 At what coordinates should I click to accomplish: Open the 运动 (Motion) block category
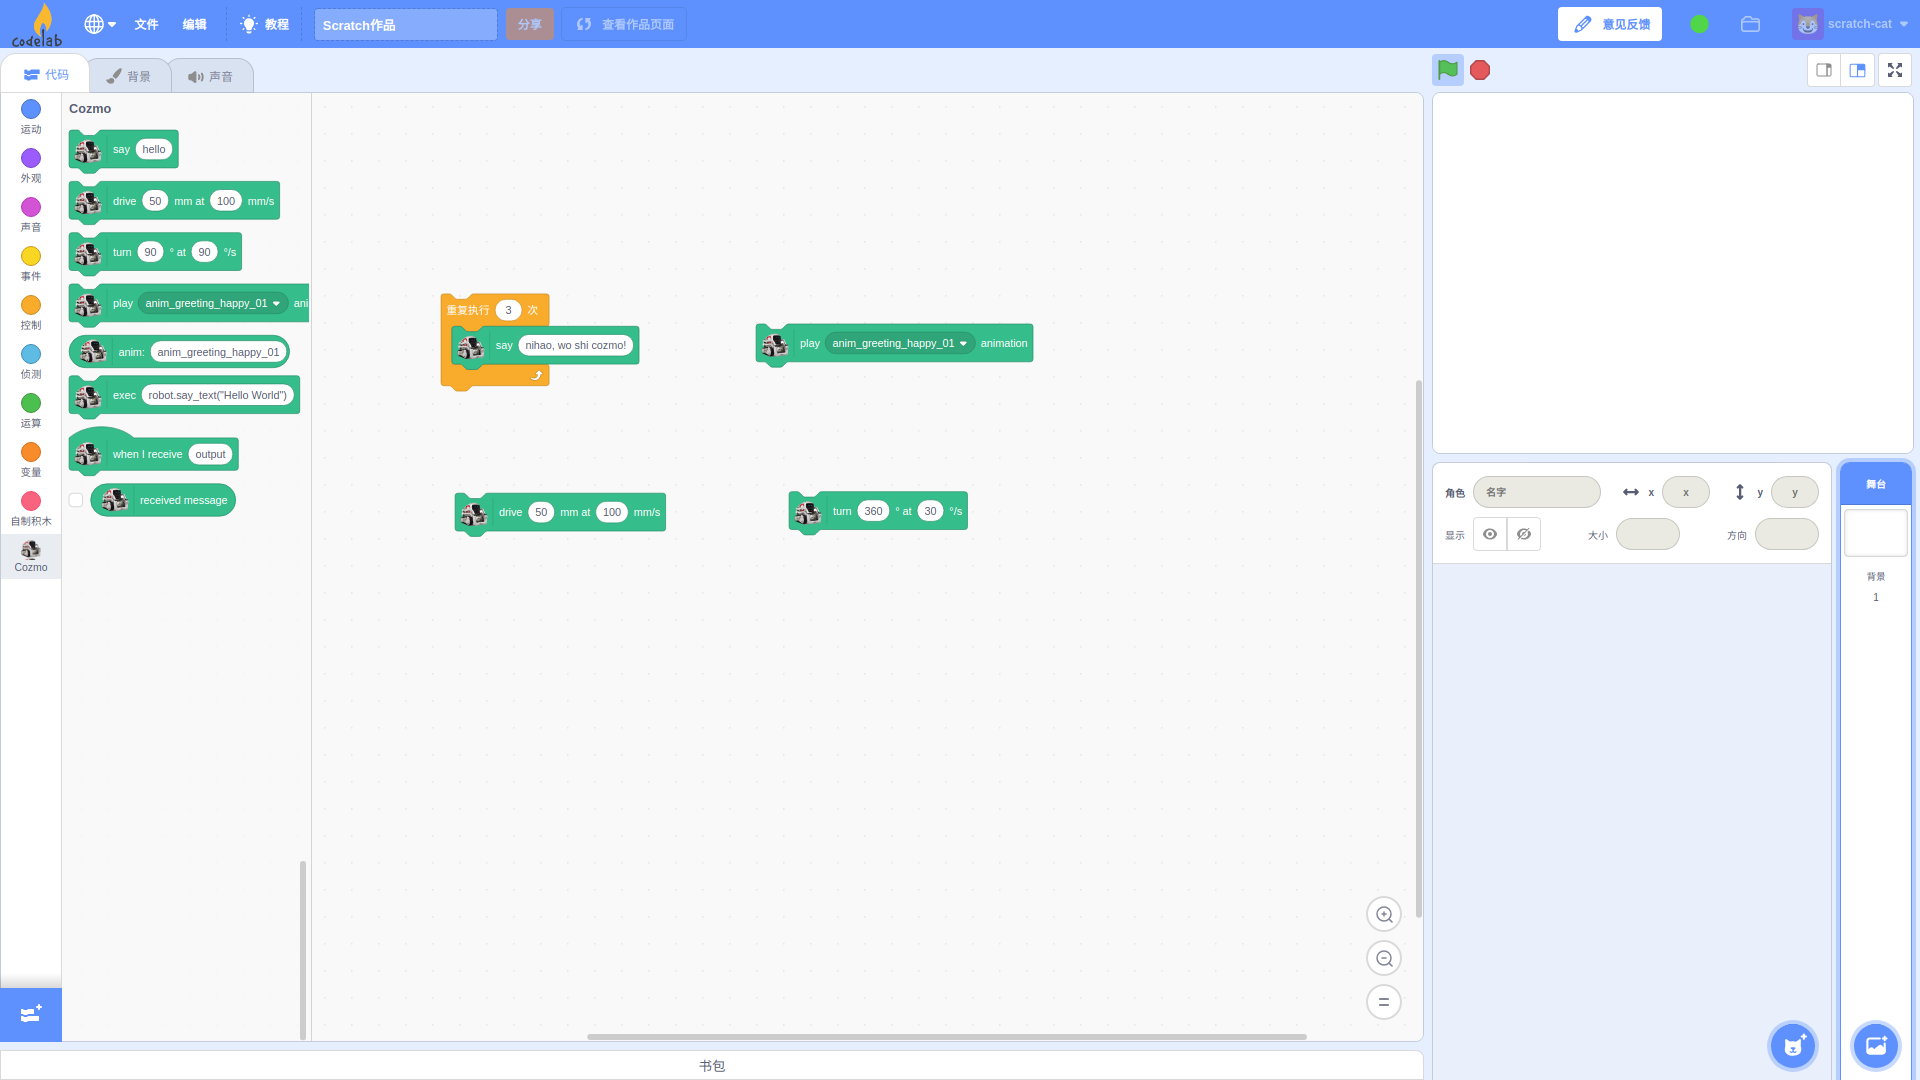(x=30, y=117)
